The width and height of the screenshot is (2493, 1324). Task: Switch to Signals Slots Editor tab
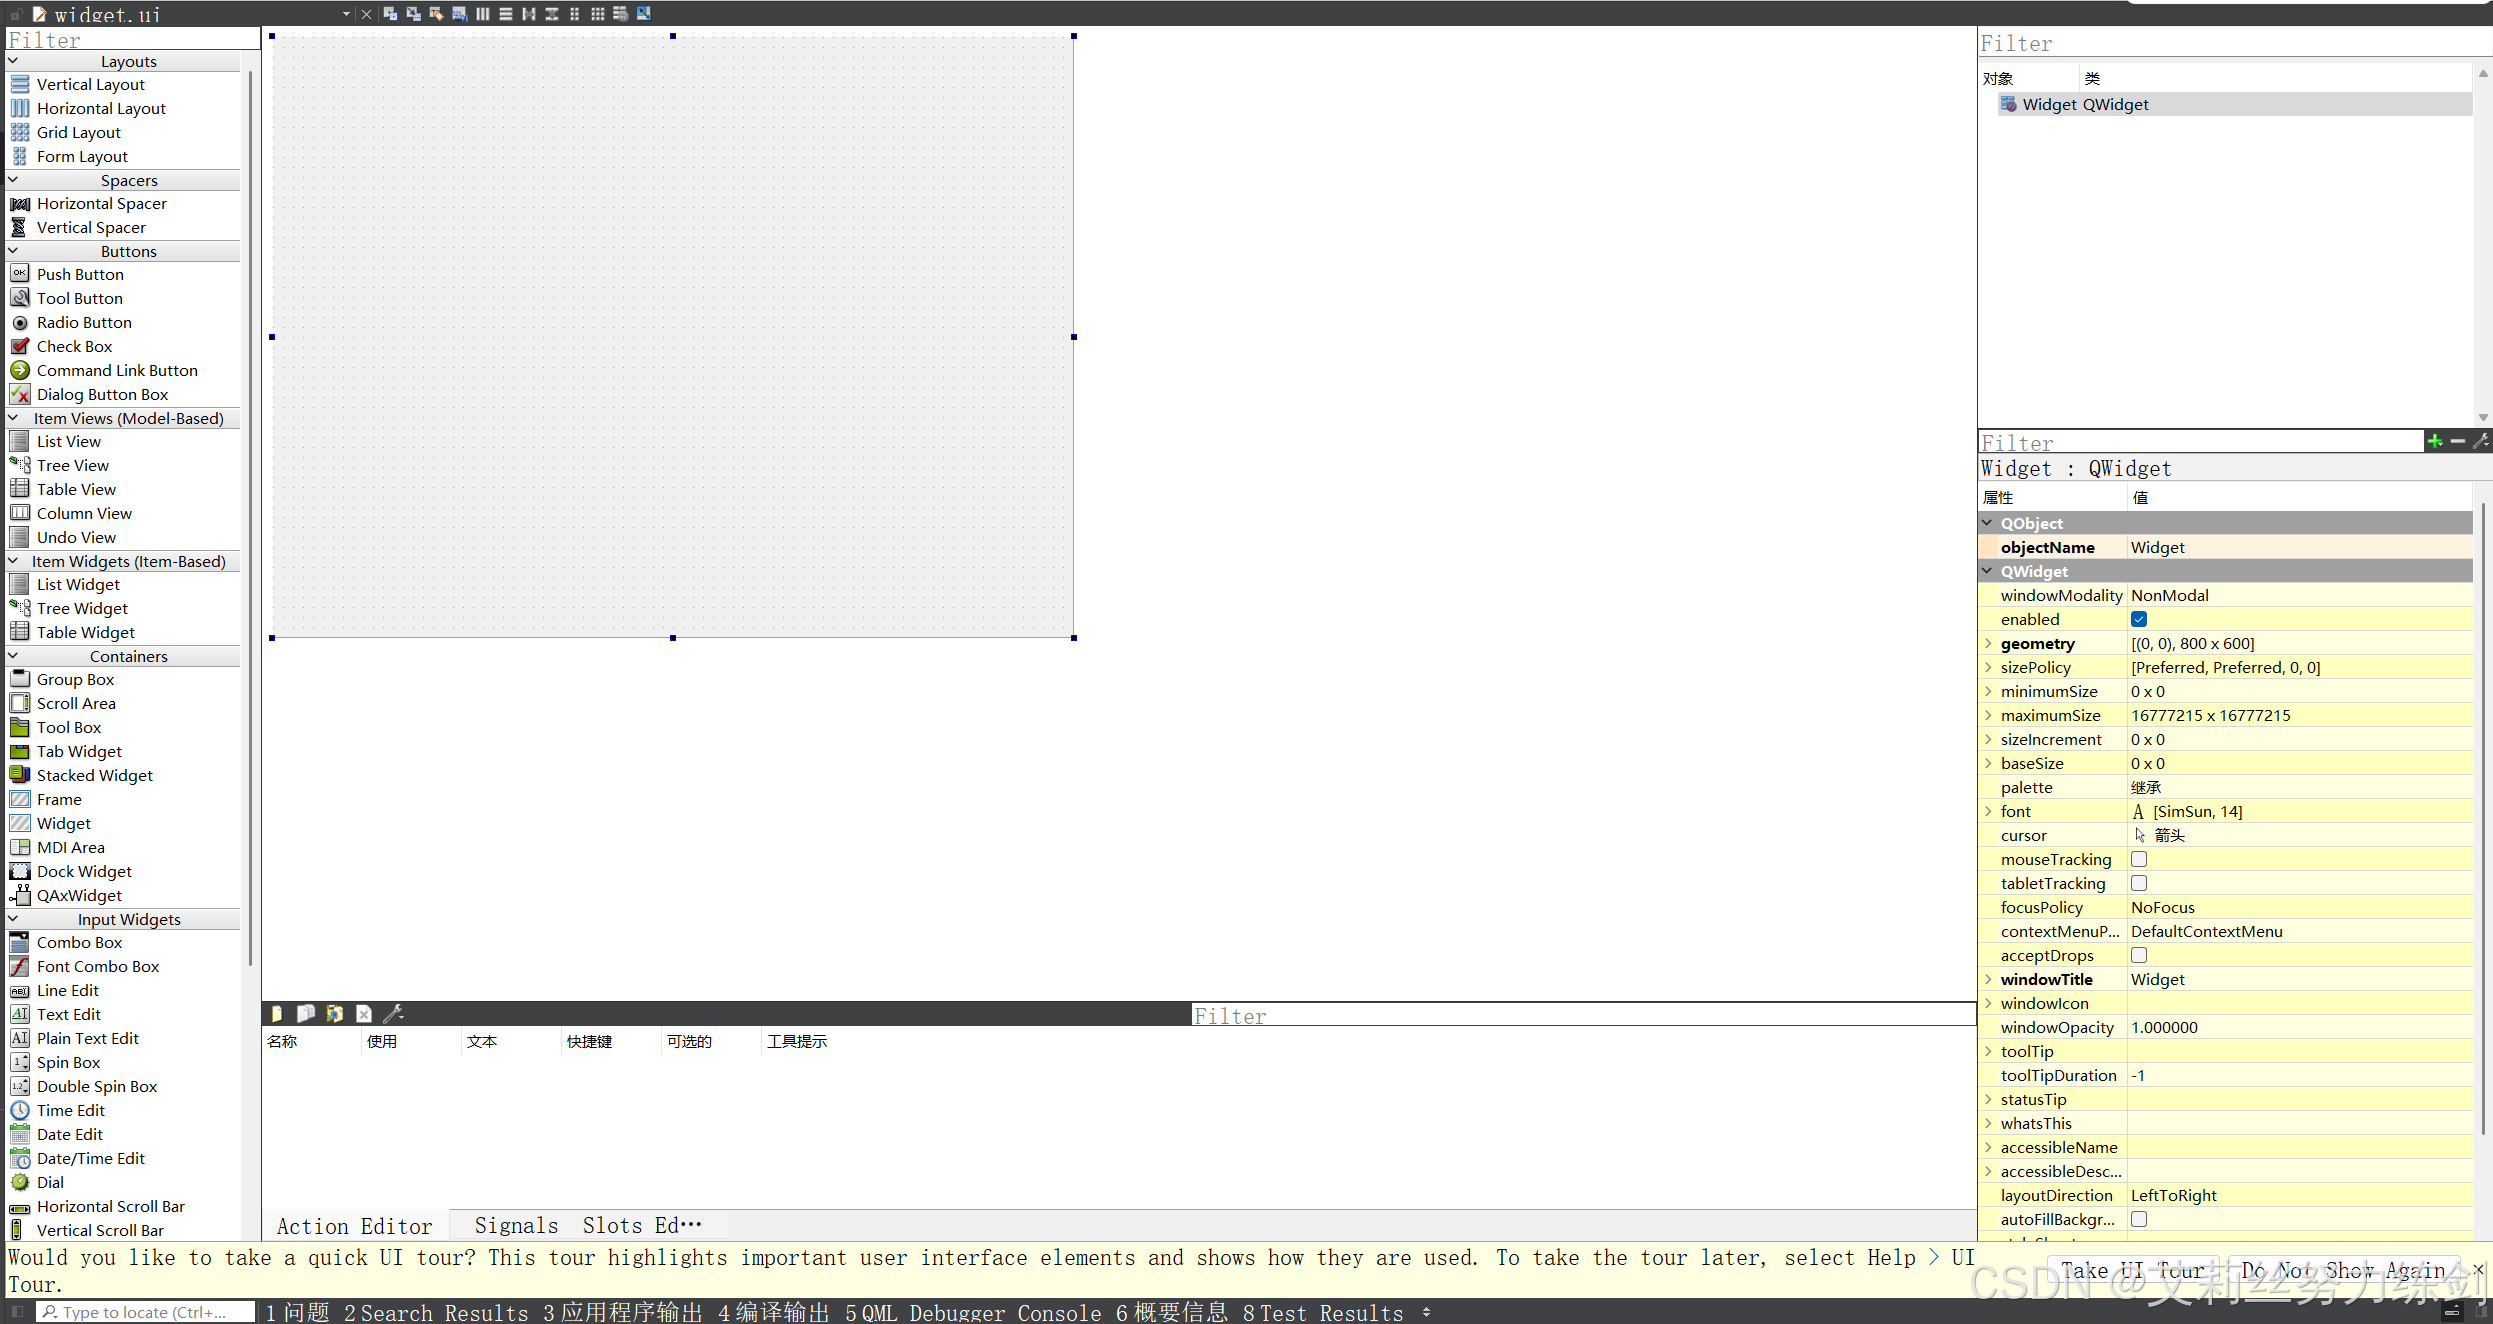pos(587,1225)
